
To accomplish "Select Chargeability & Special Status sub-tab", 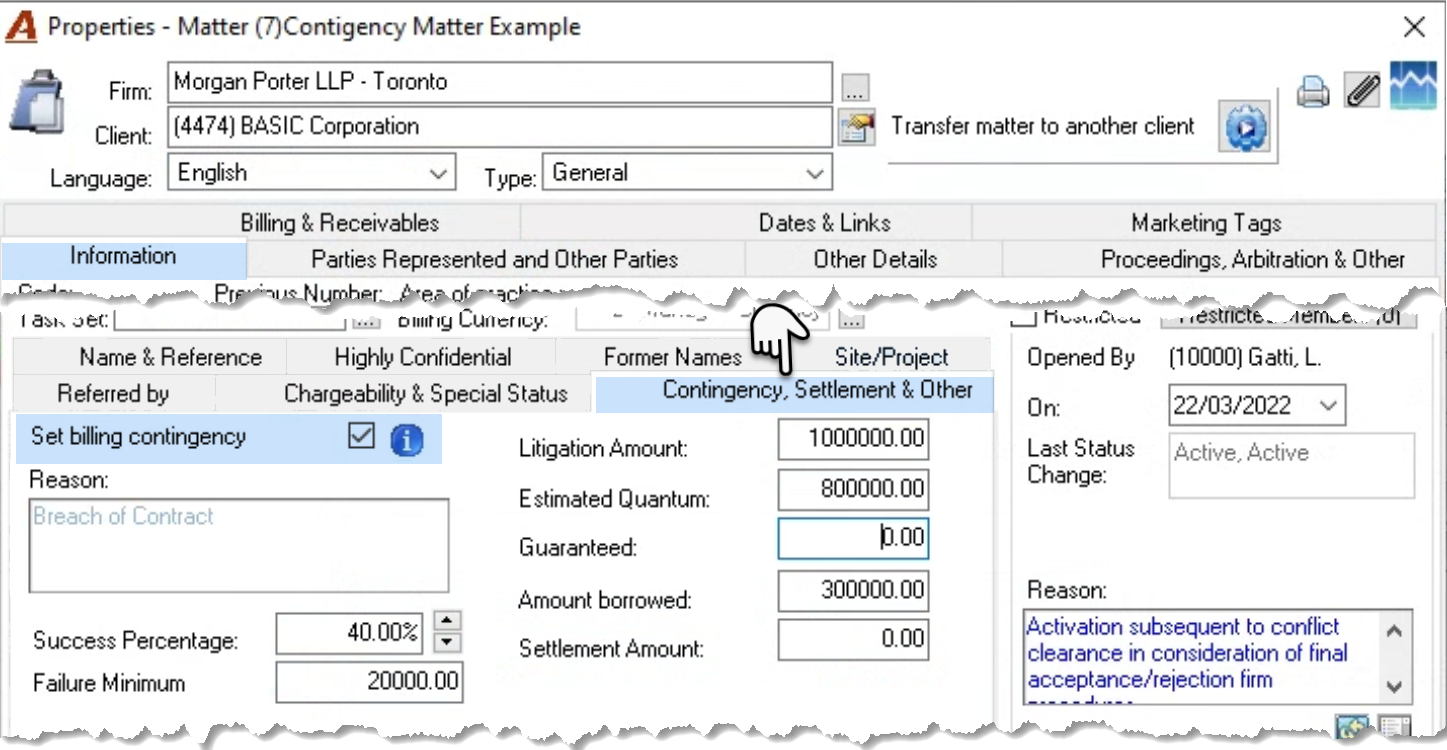I will coord(425,393).
